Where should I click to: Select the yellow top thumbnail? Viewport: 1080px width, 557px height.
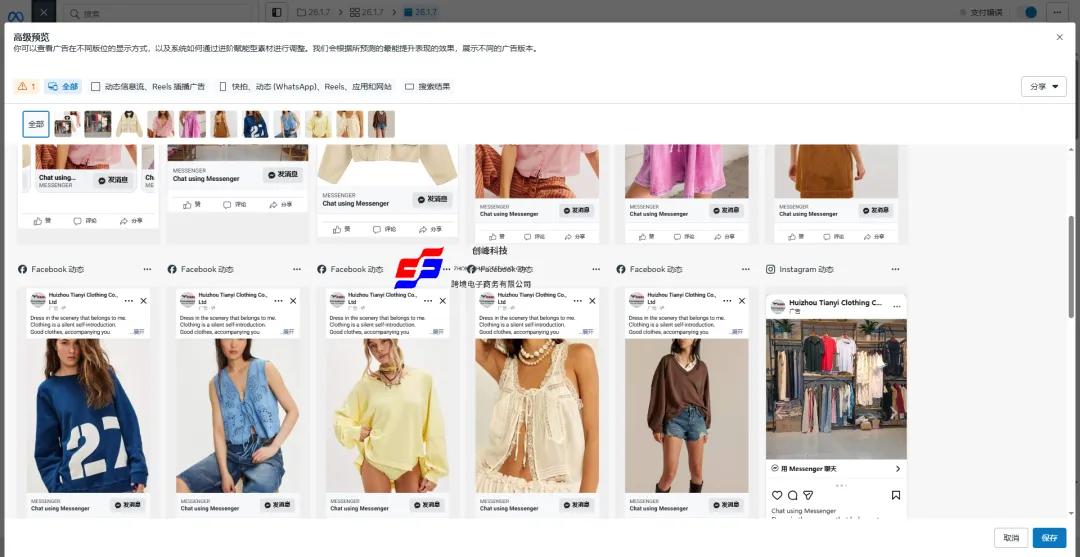pos(318,125)
